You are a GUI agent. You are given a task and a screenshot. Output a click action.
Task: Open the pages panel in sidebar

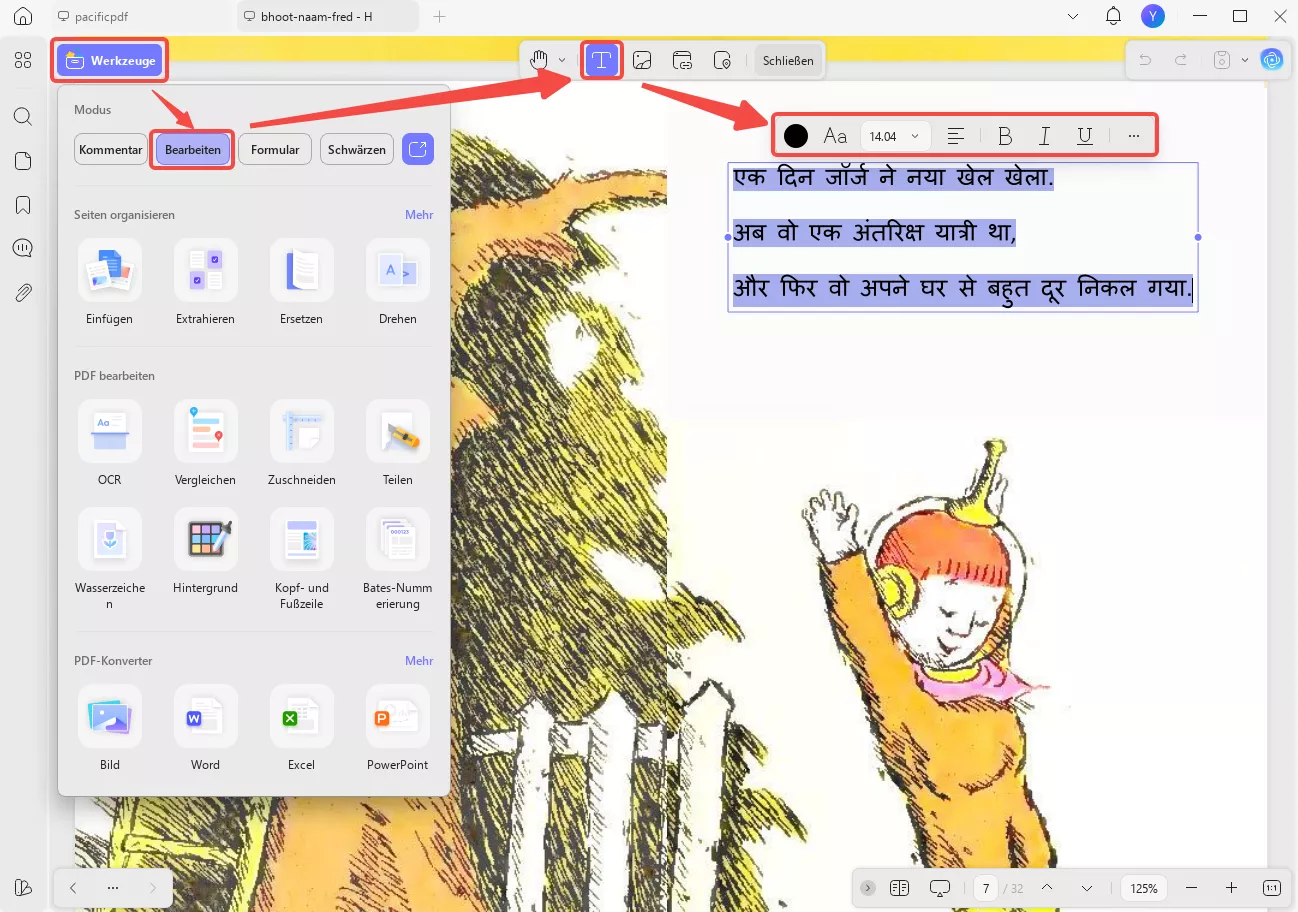tap(23, 161)
